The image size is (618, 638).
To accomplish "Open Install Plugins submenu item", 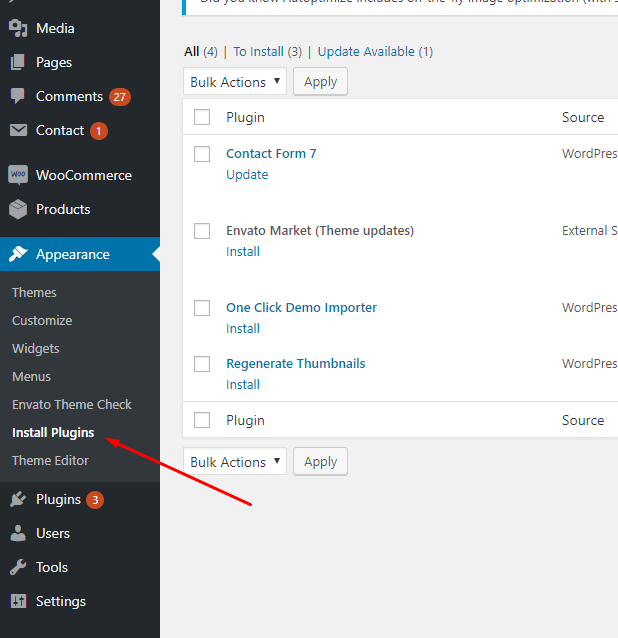I will point(53,433).
